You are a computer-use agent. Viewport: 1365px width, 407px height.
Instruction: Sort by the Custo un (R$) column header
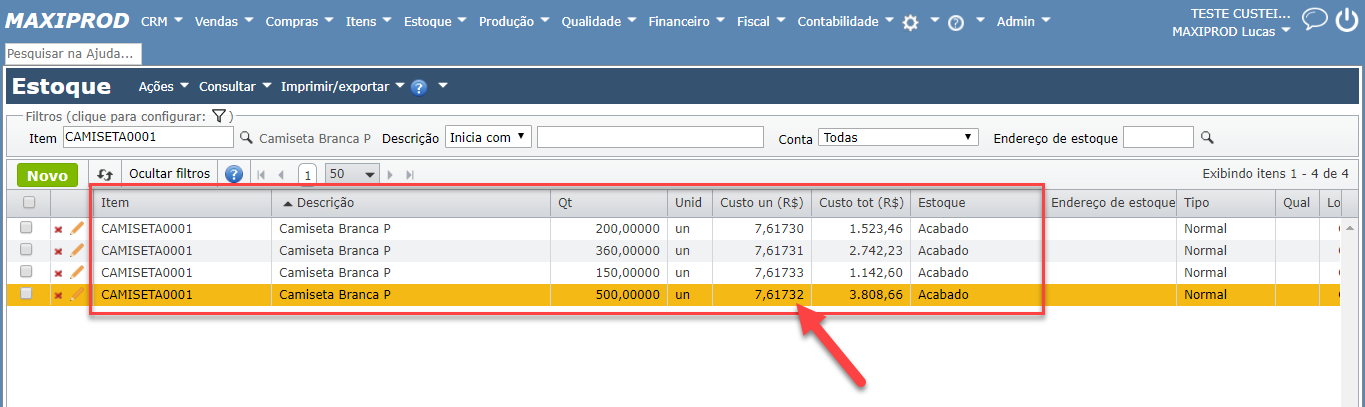coord(761,202)
